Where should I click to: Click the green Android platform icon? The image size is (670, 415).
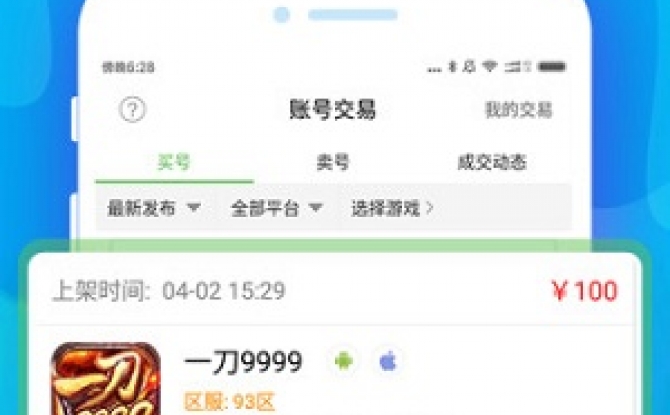(x=344, y=362)
